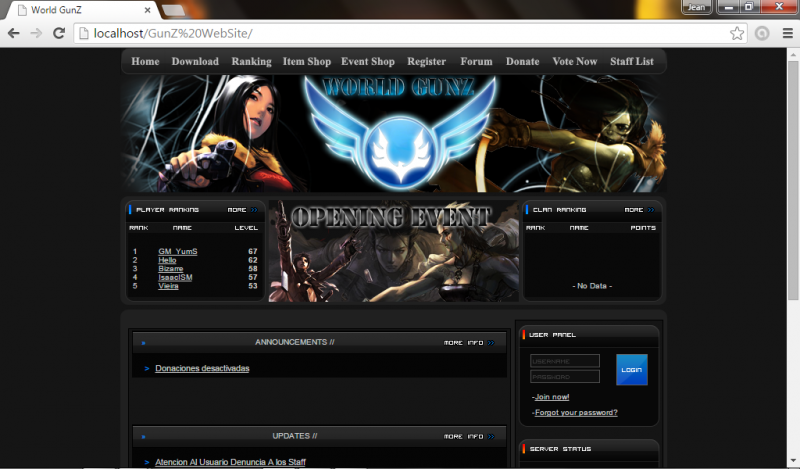This screenshot has height=469, width=800.
Task: Reload the page with the refresh icon
Action: 59,33
